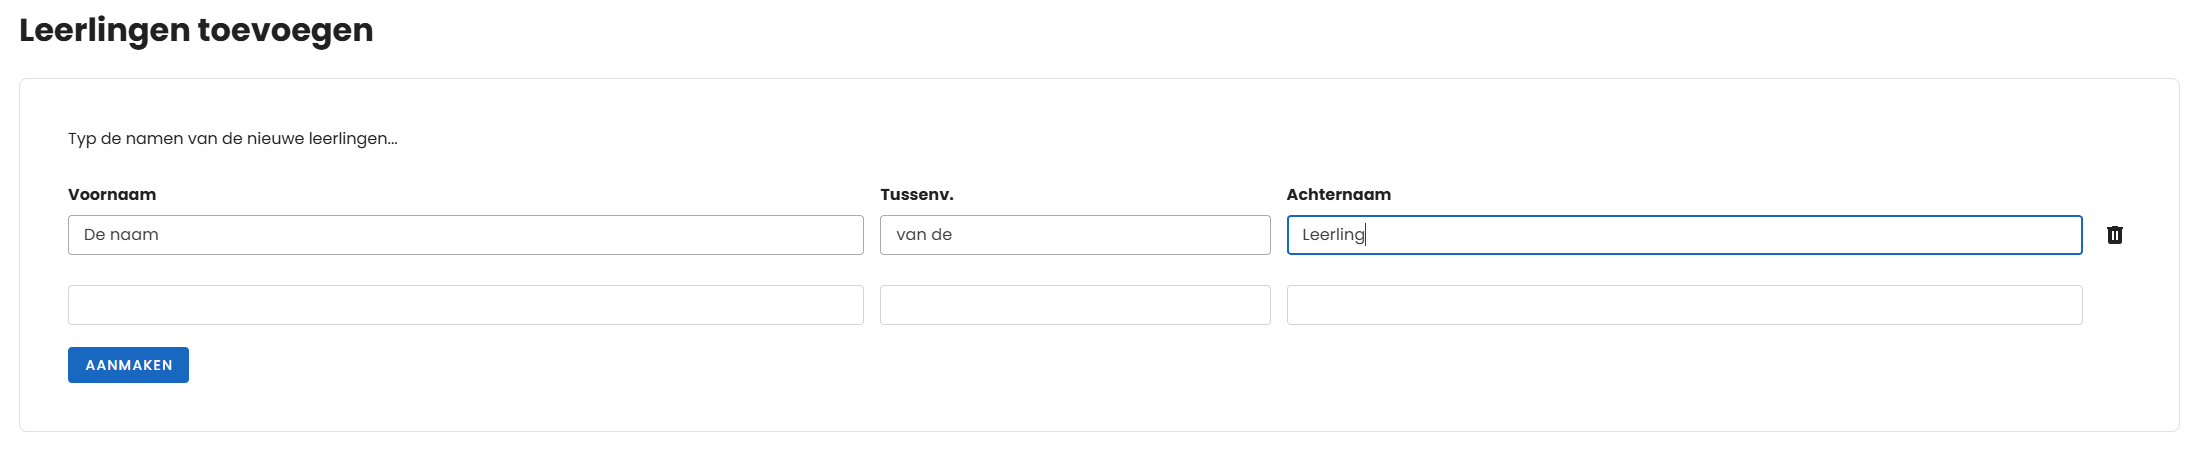Click the word "namen" in the instruction text

pos(154,138)
